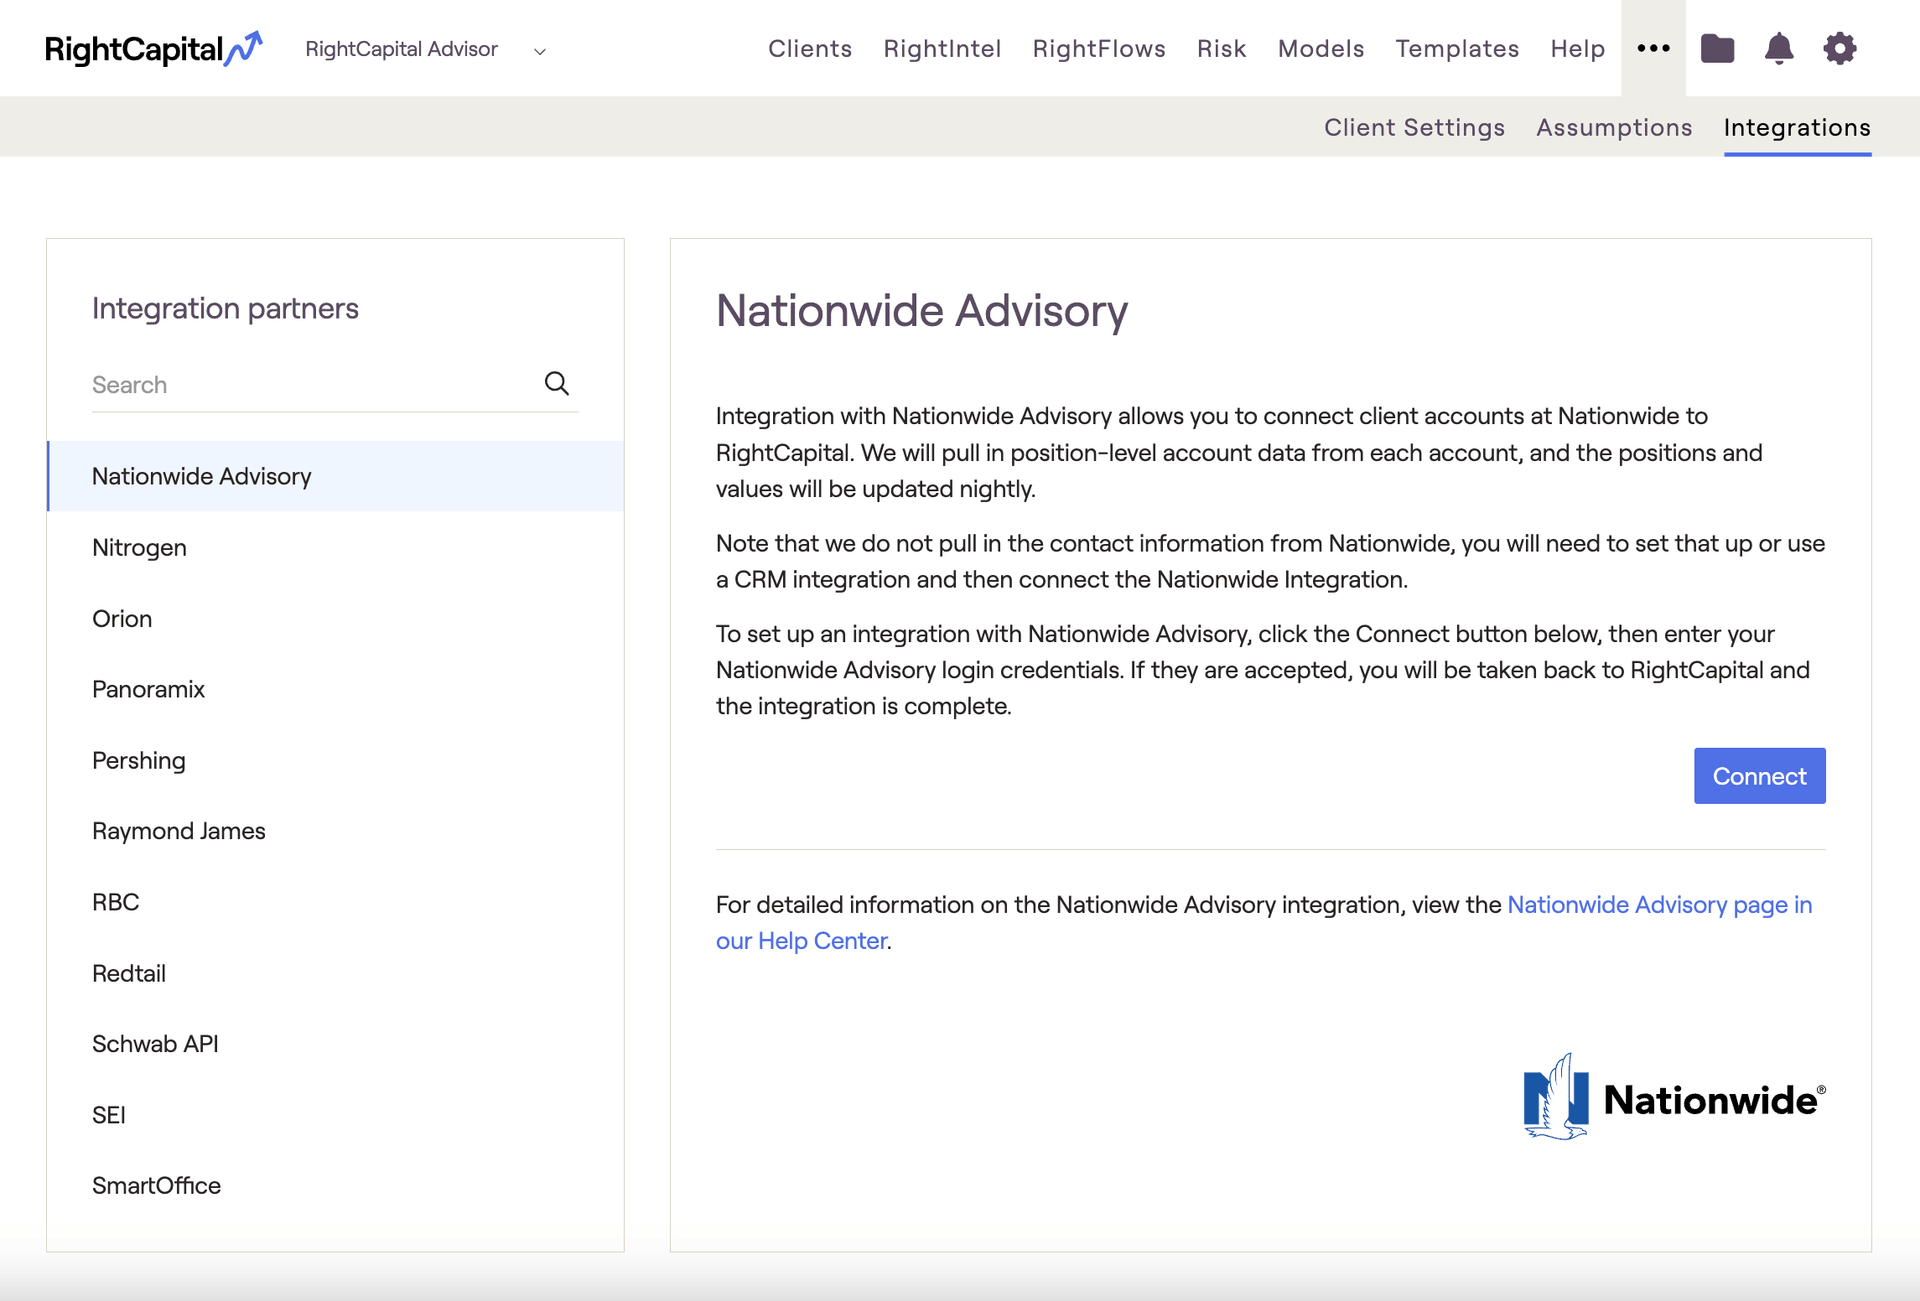This screenshot has height=1301, width=1920.
Task: Select SmartOffice integration partner
Action: pyautogui.click(x=335, y=1185)
